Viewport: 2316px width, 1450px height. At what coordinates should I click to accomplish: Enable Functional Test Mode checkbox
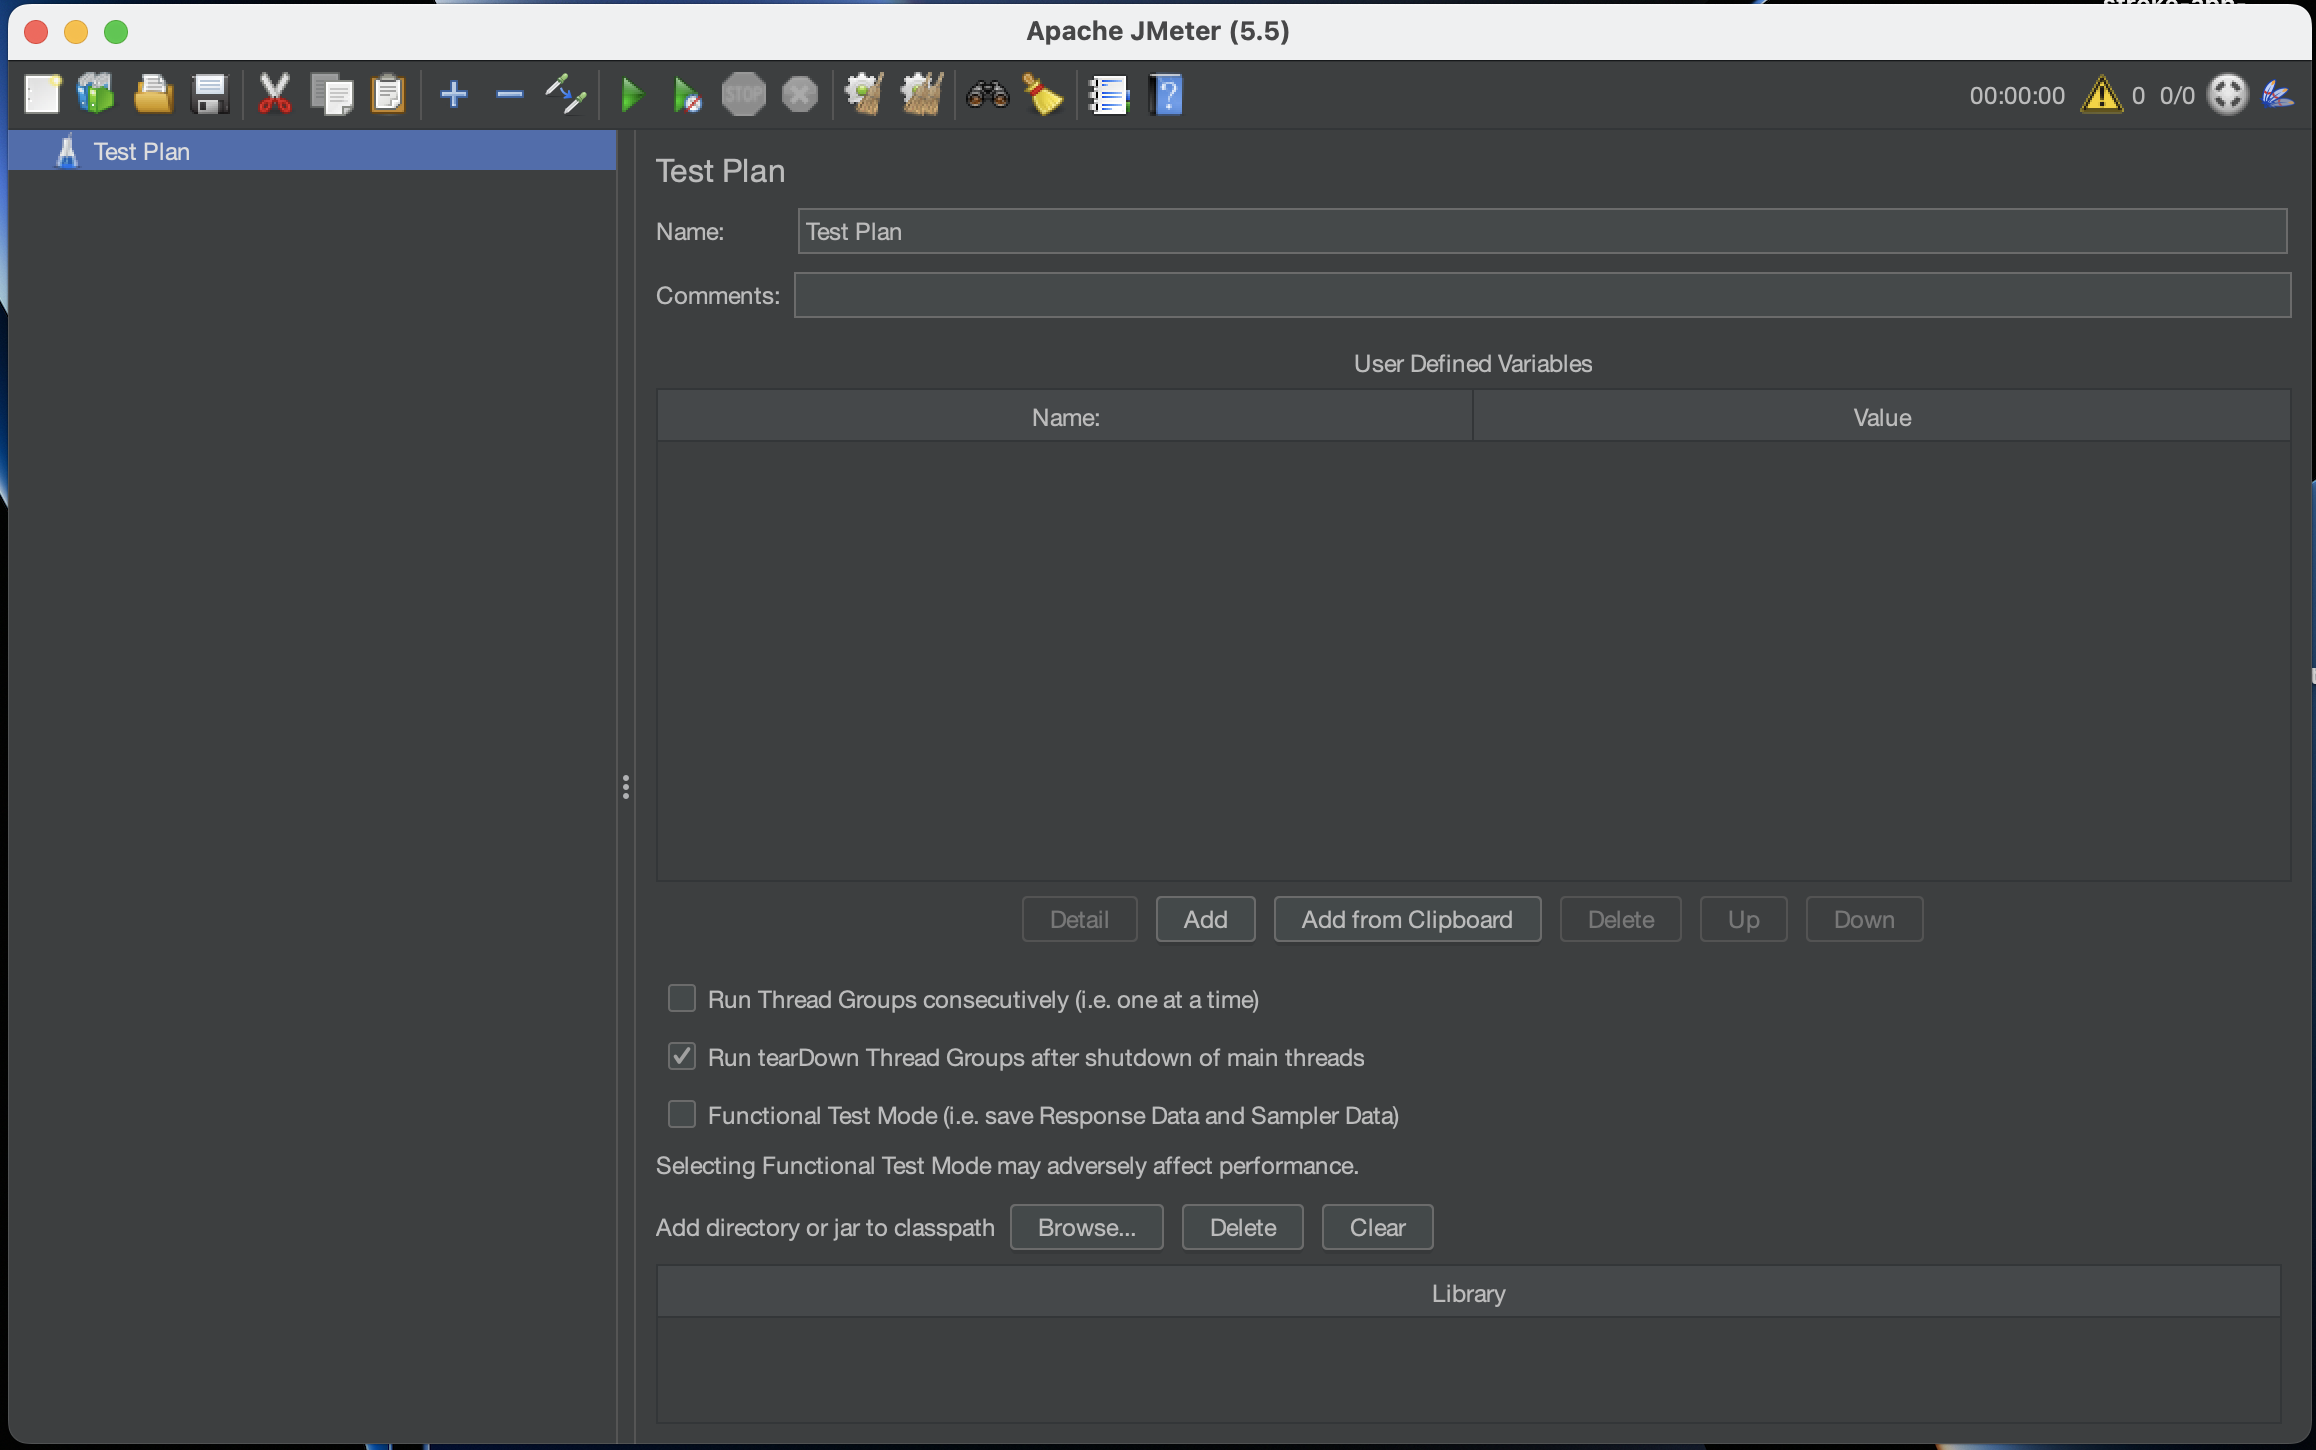(682, 1114)
